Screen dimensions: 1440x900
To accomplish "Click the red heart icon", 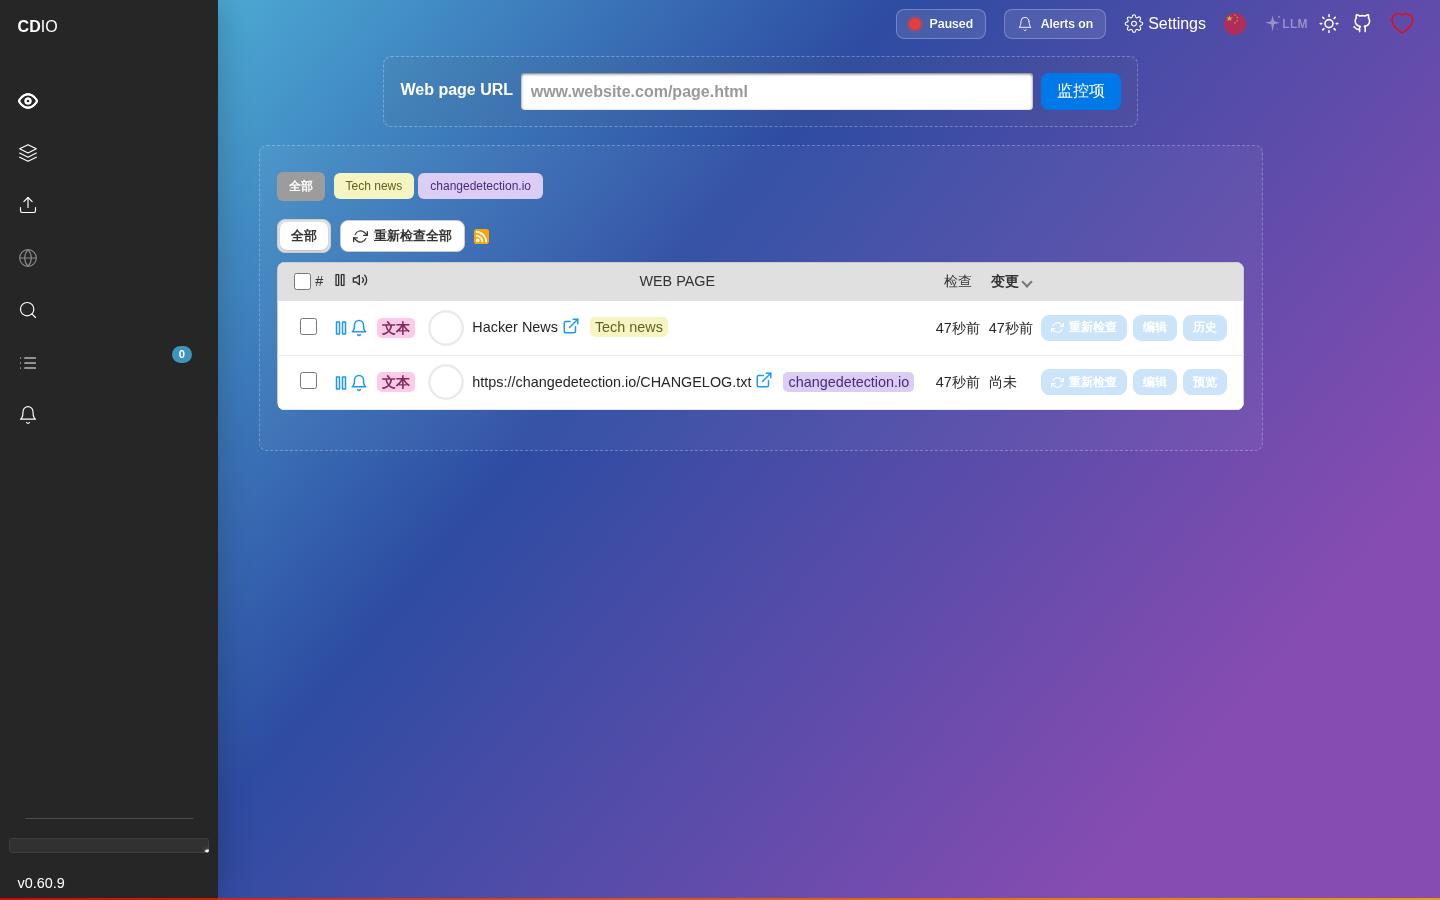I will tap(1402, 23).
